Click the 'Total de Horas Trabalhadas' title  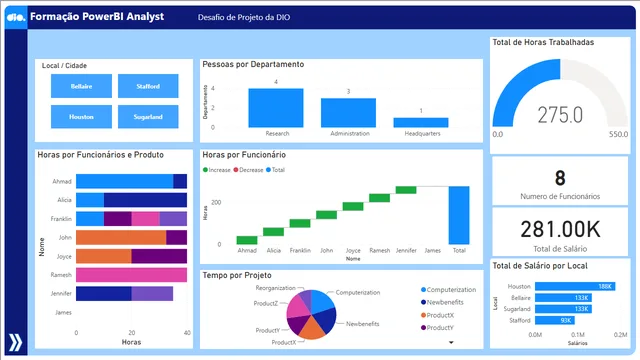click(x=543, y=42)
